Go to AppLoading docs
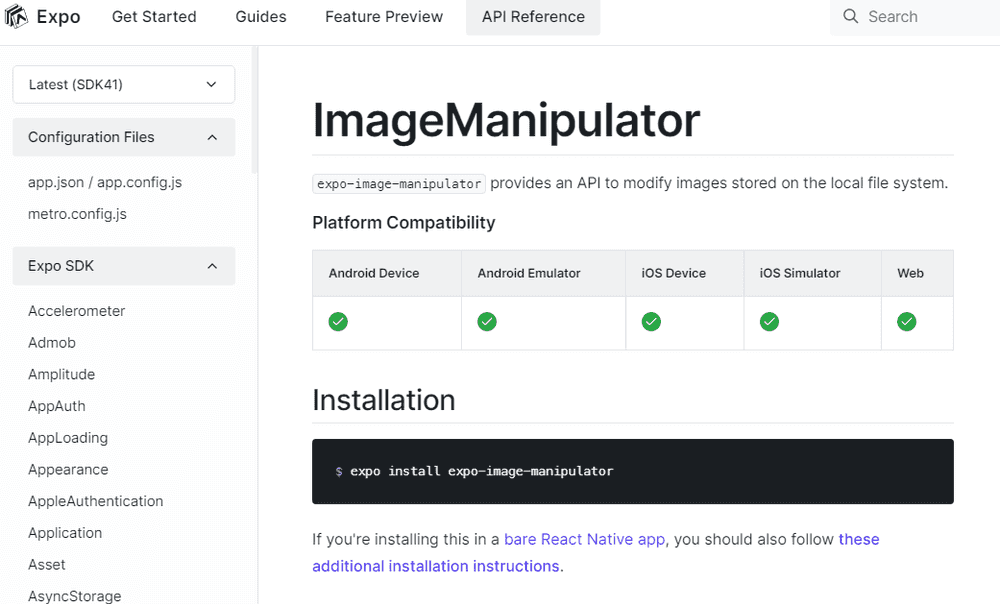 tap(68, 438)
